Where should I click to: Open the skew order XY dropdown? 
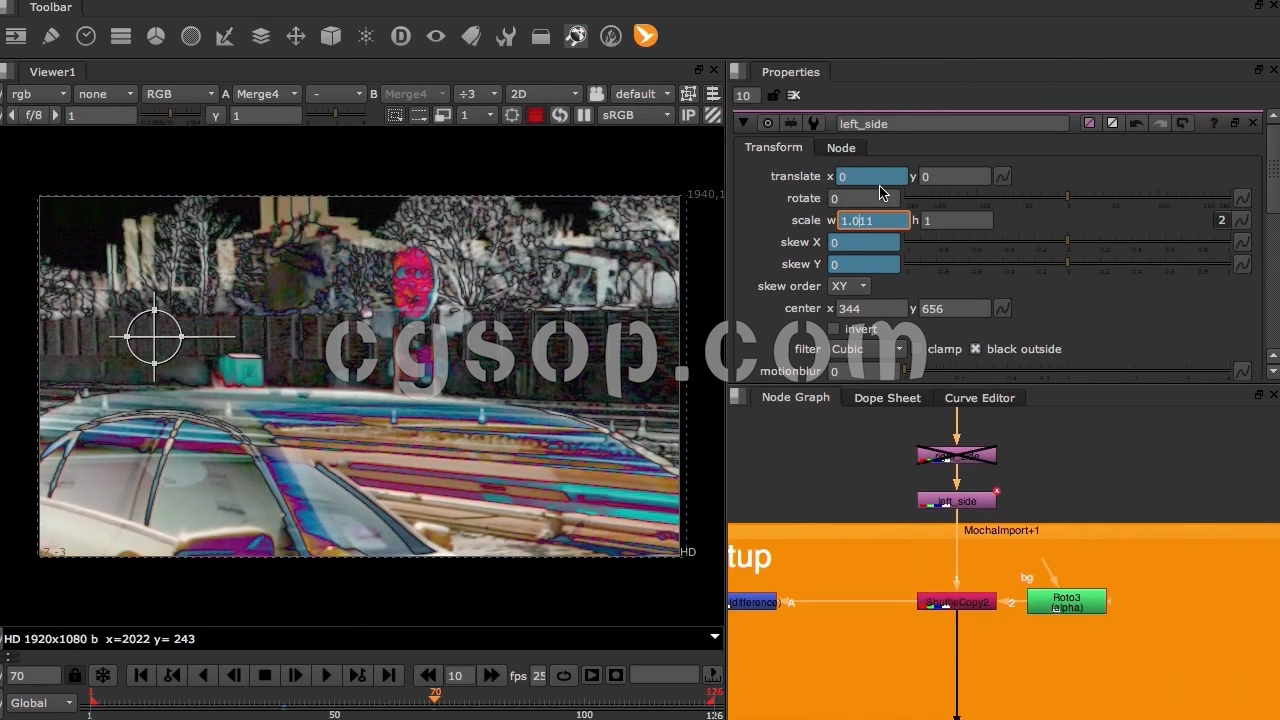[849, 286]
